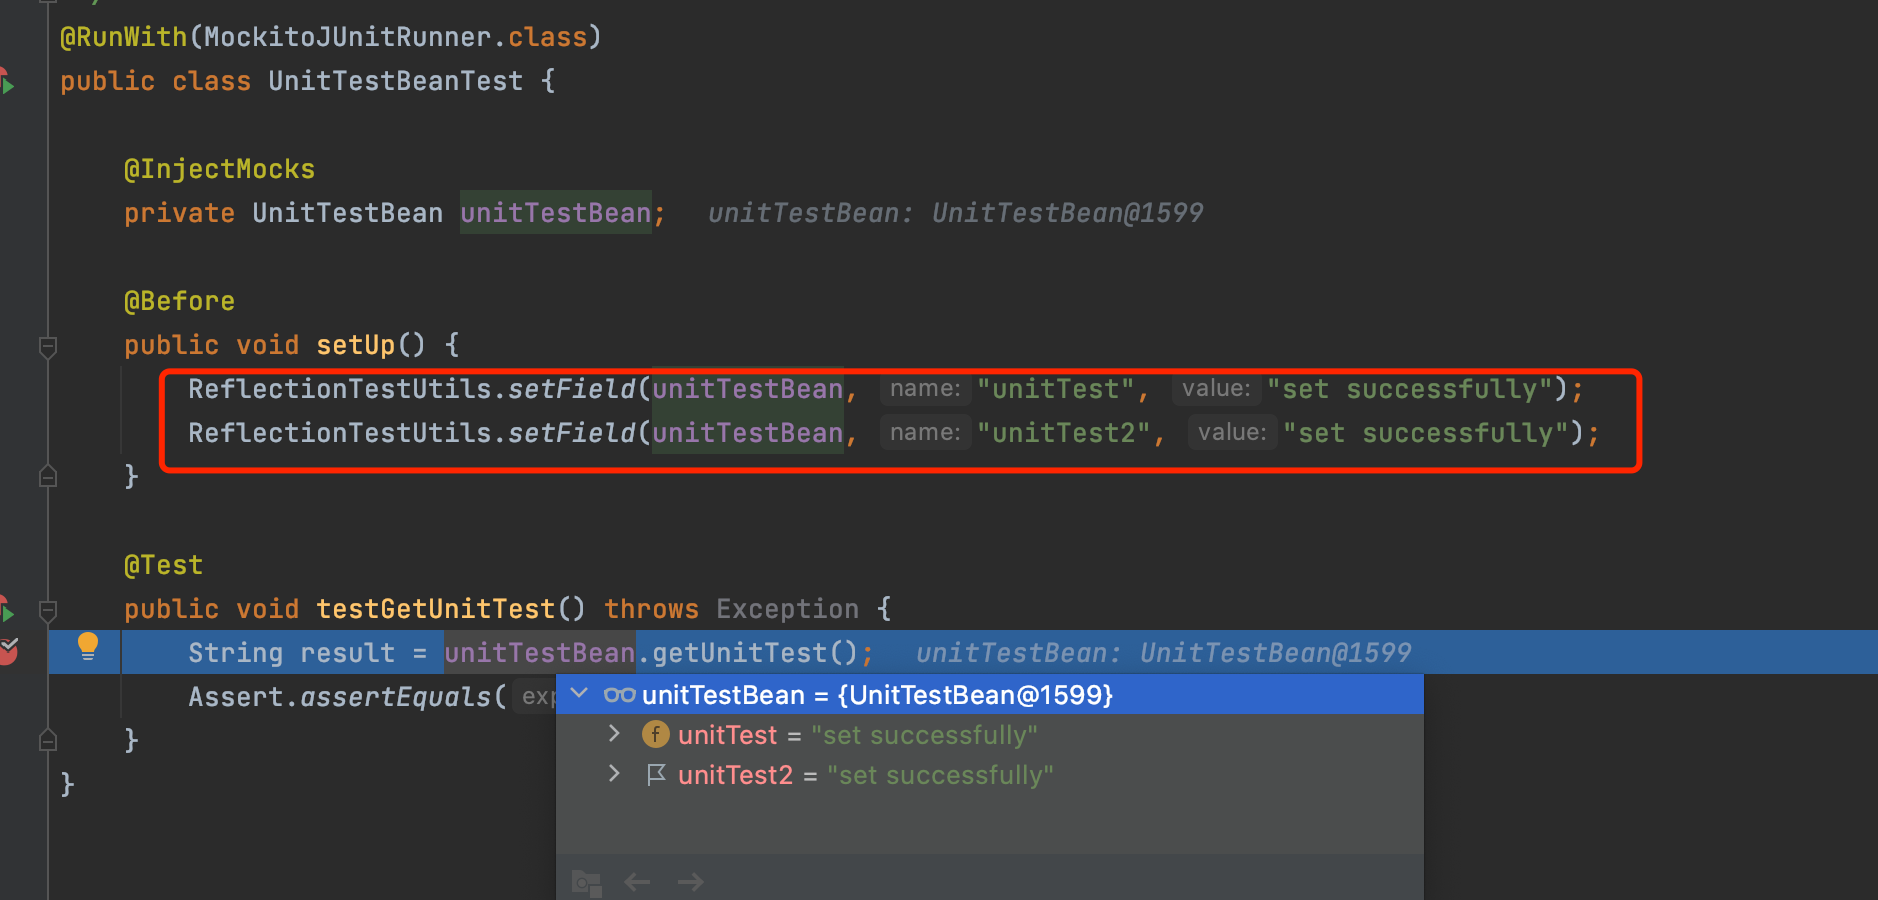This screenshot has width=1878, height=900.
Task: Select the unitTest2 = "set successfully" row
Action: click(989, 775)
